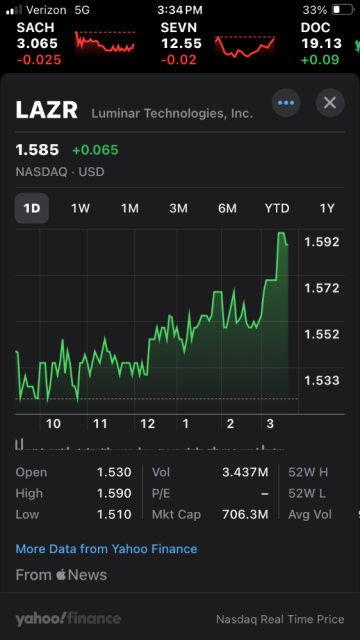
Task: Tap the SACH sparkline chart
Action: tap(105, 42)
